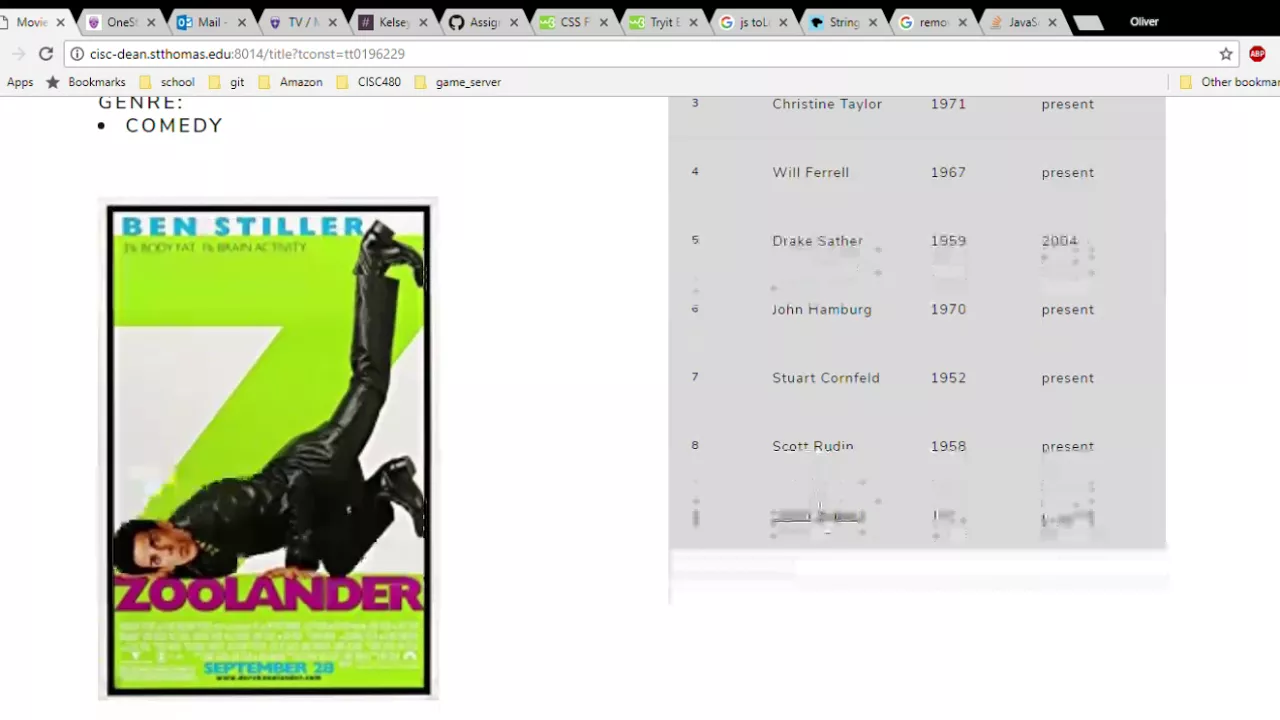Open the Bookmarks star entry
The image size is (1280, 720).
(x=86, y=82)
